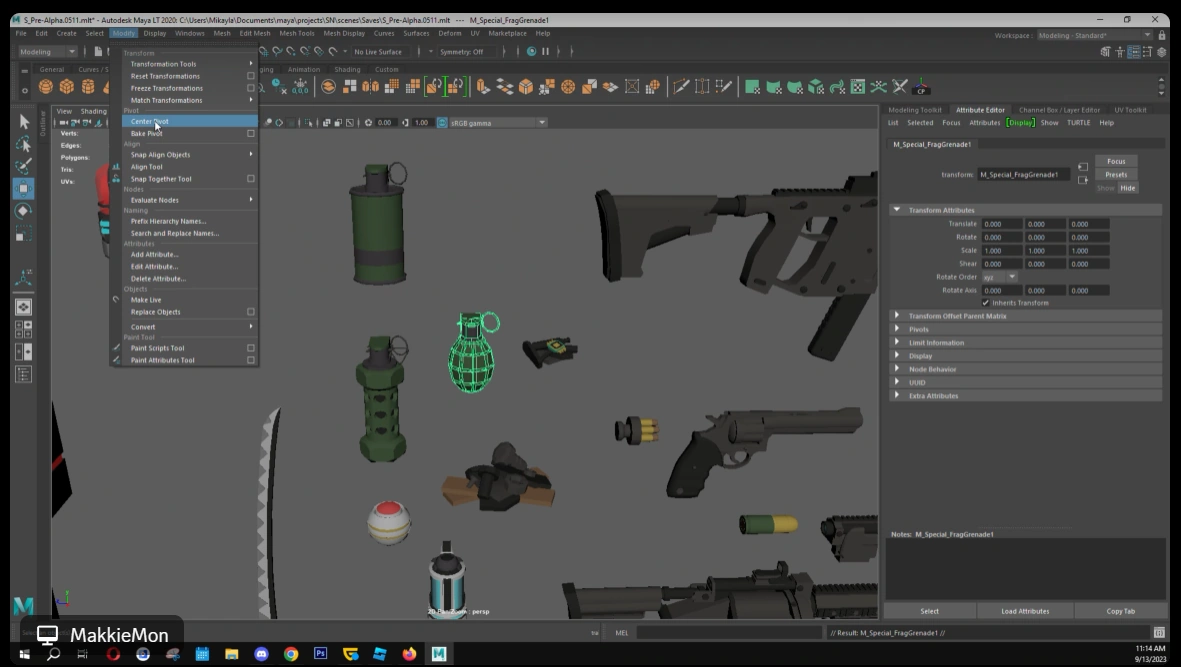Image resolution: width=1181 pixels, height=667 pixels.
Task: Select the arrow Select tool in toolbox
Action: point(24,121)
